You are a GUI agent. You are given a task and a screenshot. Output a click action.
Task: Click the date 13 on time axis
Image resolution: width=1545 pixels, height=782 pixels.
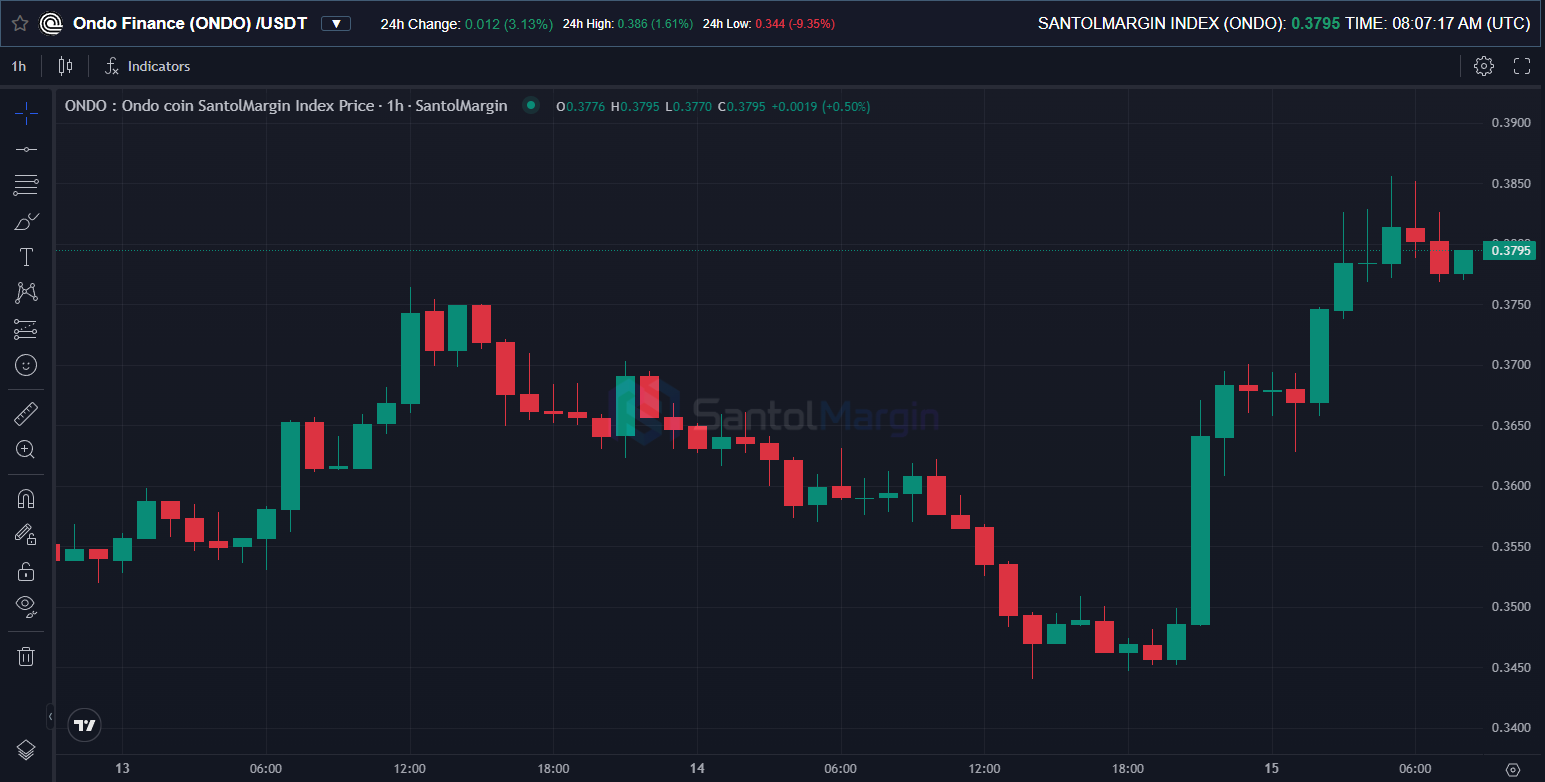122,769
